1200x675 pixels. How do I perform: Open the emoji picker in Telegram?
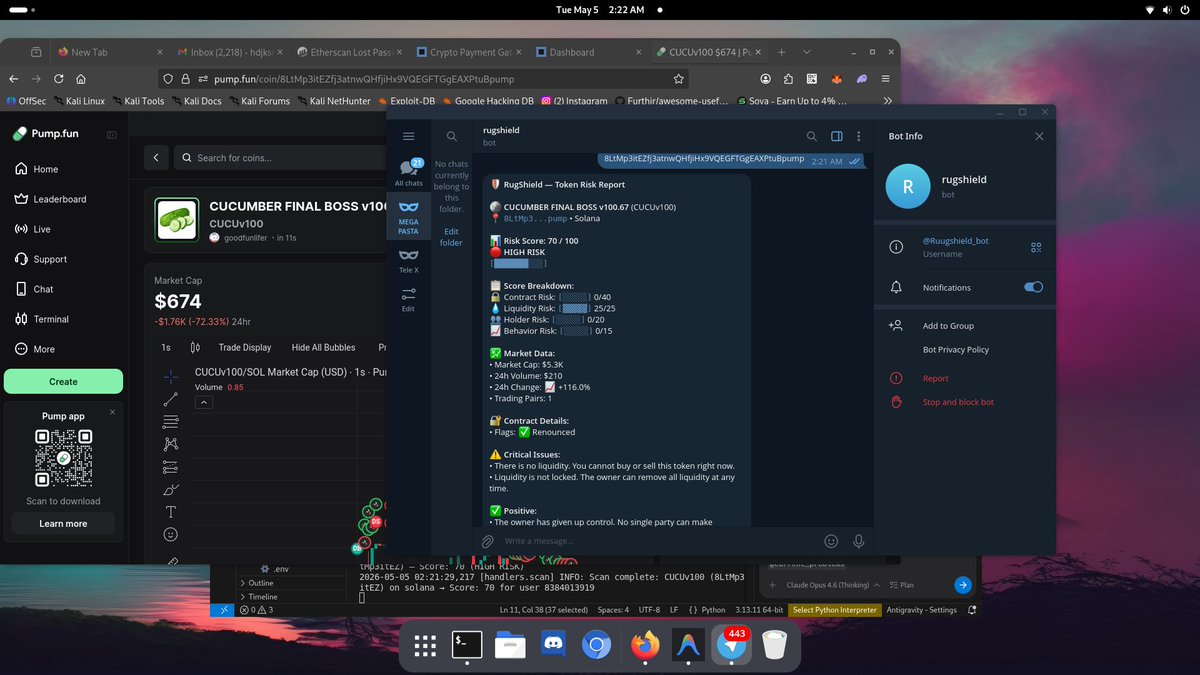click(830, 541)
